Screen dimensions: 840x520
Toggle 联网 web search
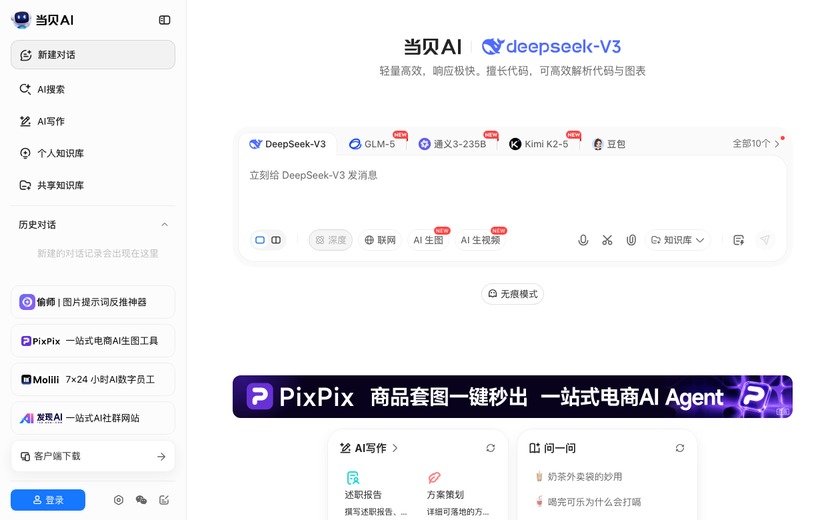[x=380, y=240]
